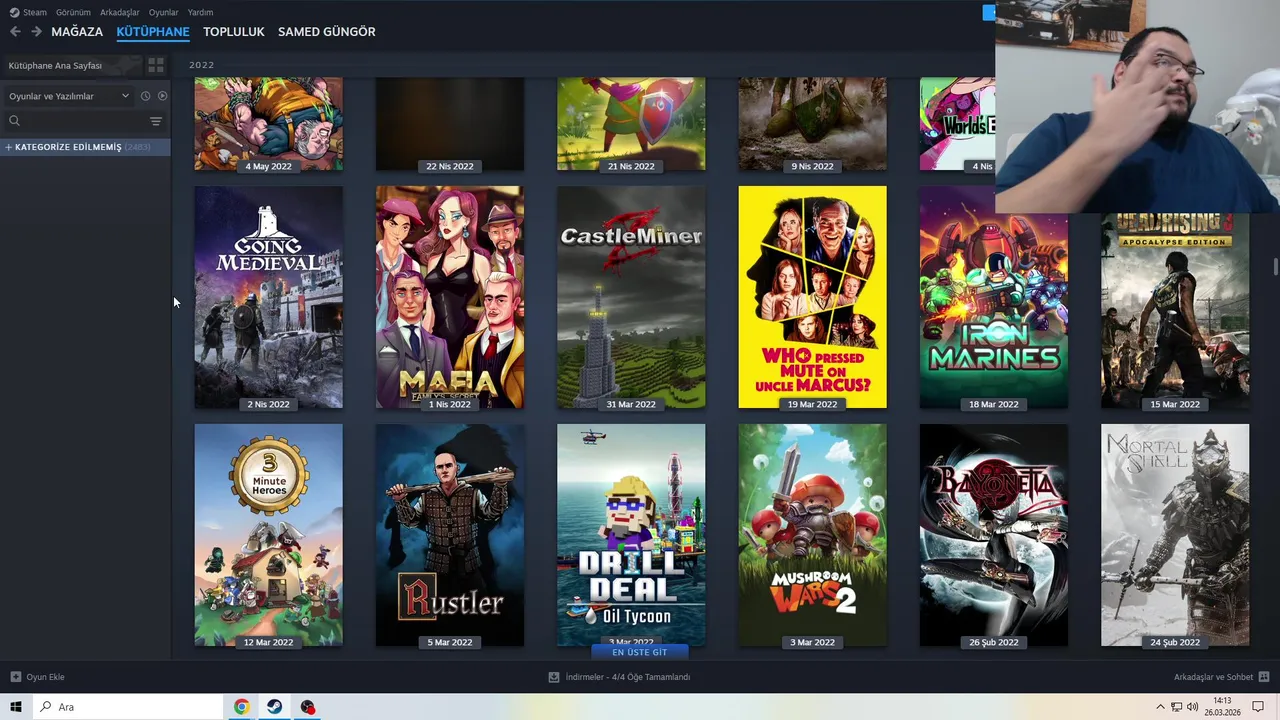Click the 2022 year header
The image size is (1280, 720).
pos(202,65)
